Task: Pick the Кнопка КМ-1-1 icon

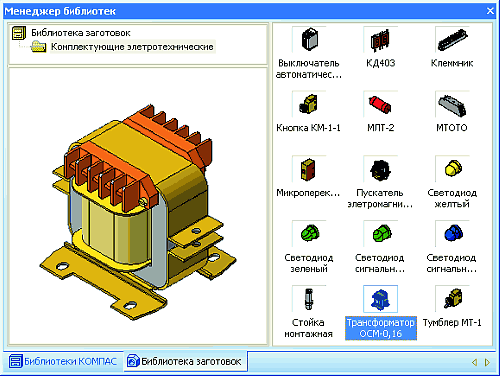Action: click(x=309, y=104)
